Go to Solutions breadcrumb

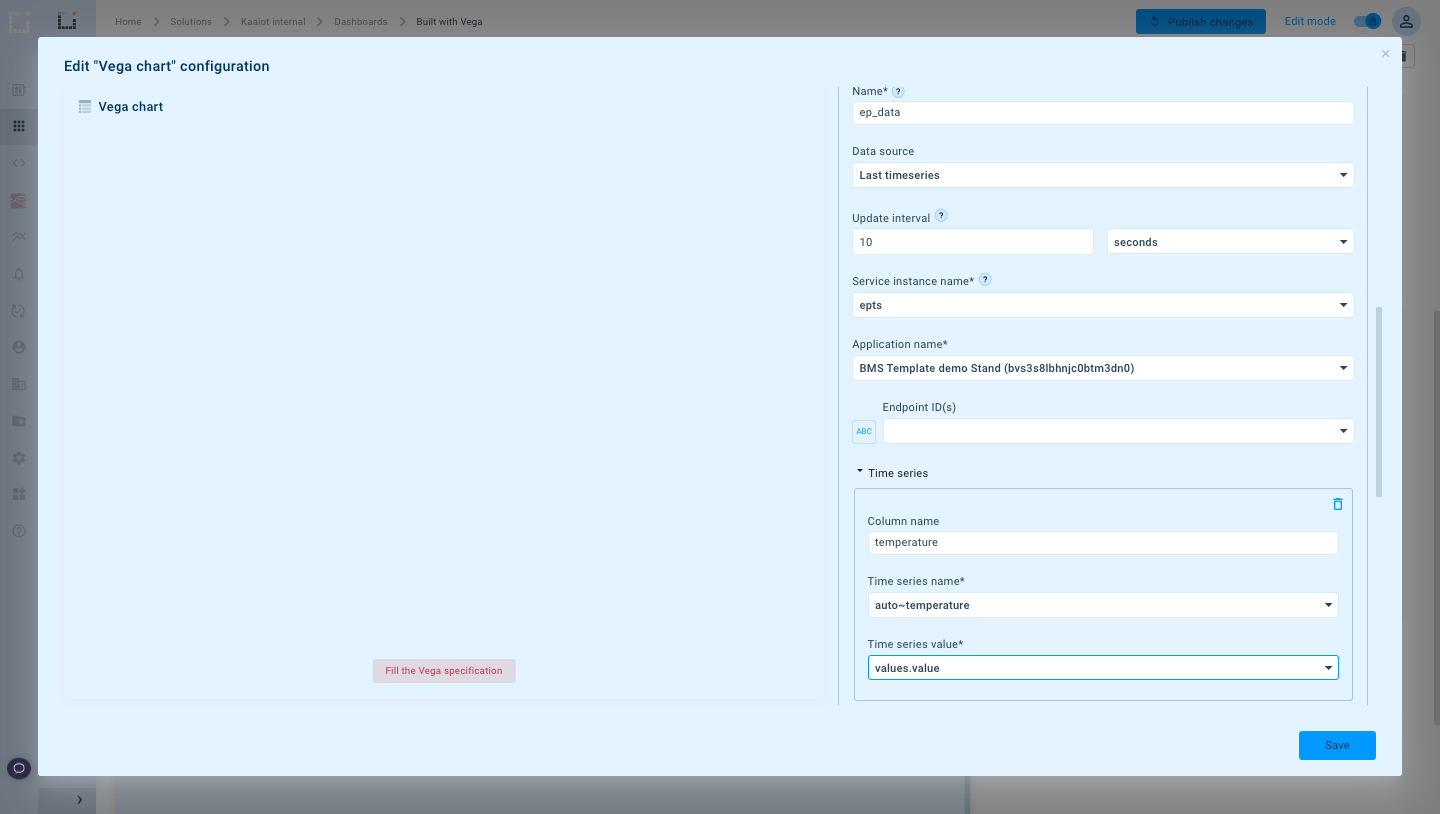pyautogui.click(x=191, y=21)
